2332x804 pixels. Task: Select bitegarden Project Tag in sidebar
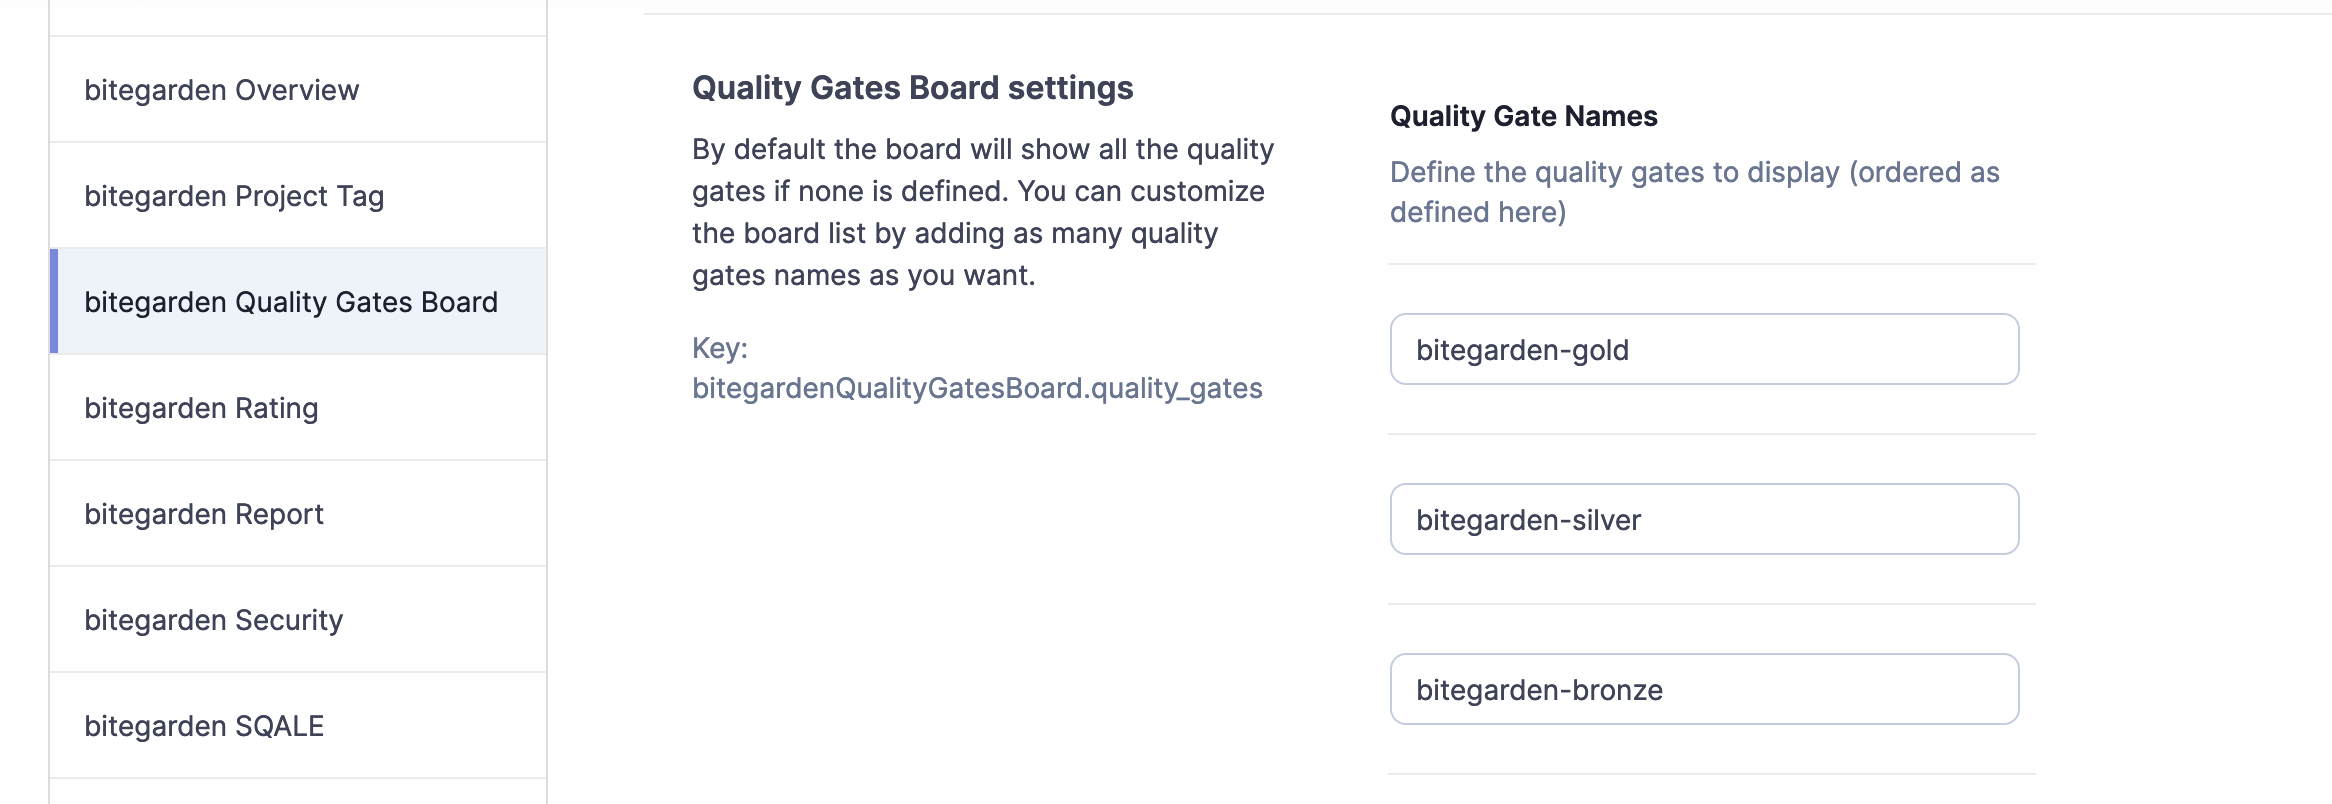[x=234, y=196]
